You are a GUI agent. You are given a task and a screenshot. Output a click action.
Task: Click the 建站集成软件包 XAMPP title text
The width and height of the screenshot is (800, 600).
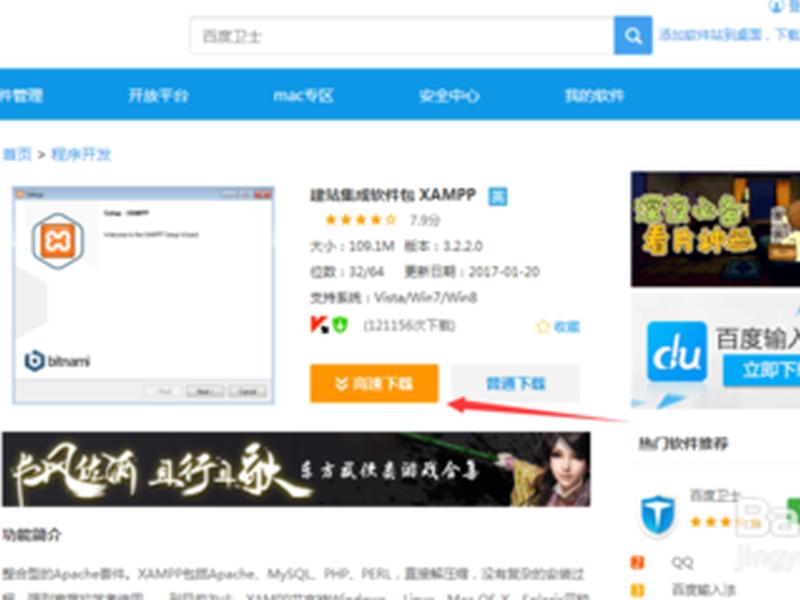click(393, 195)
